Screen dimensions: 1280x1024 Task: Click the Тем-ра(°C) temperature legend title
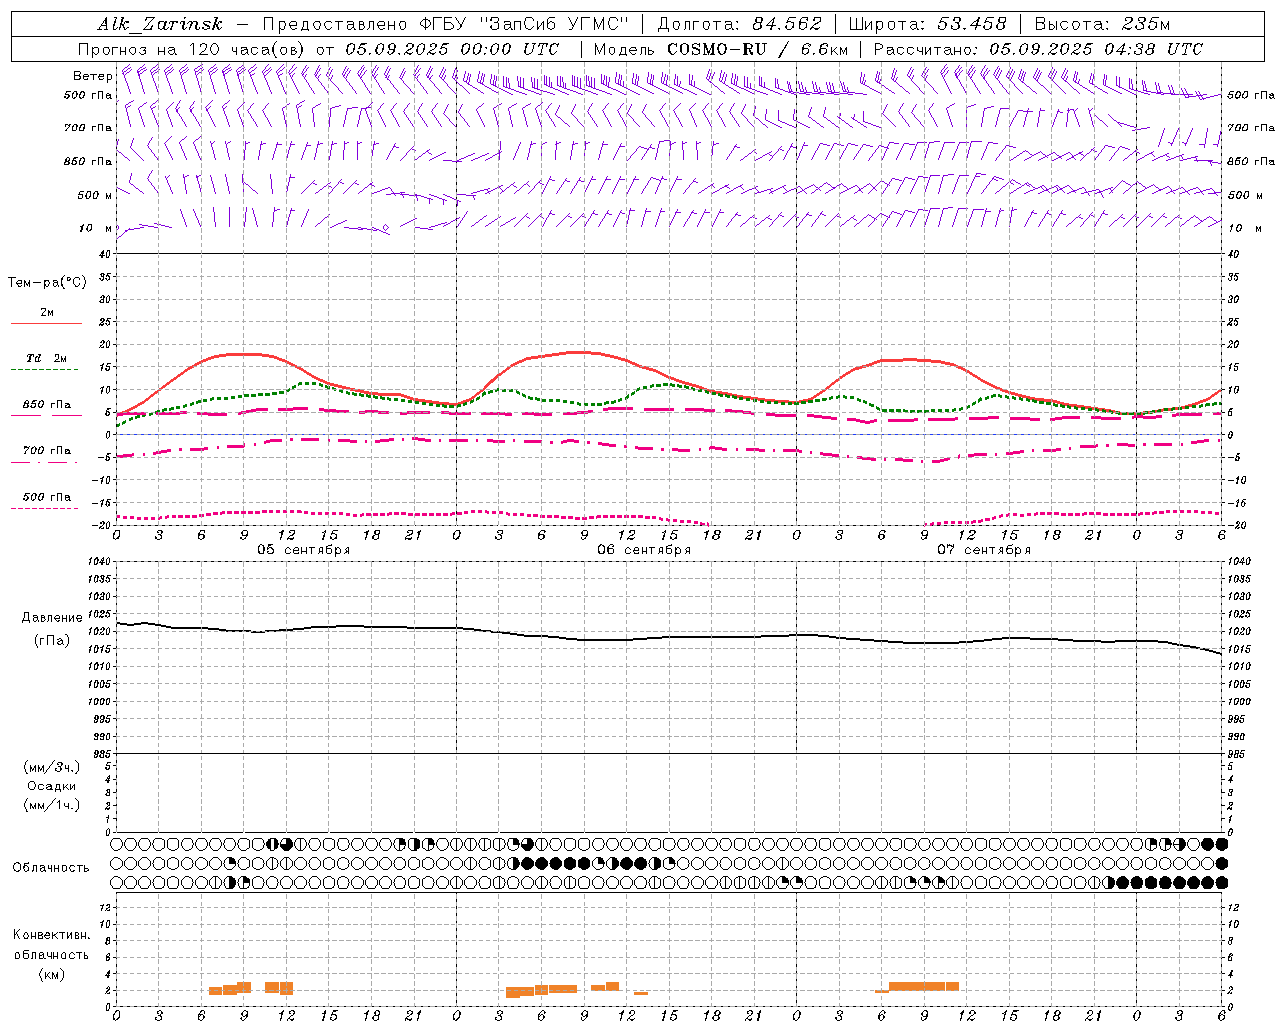47,283
